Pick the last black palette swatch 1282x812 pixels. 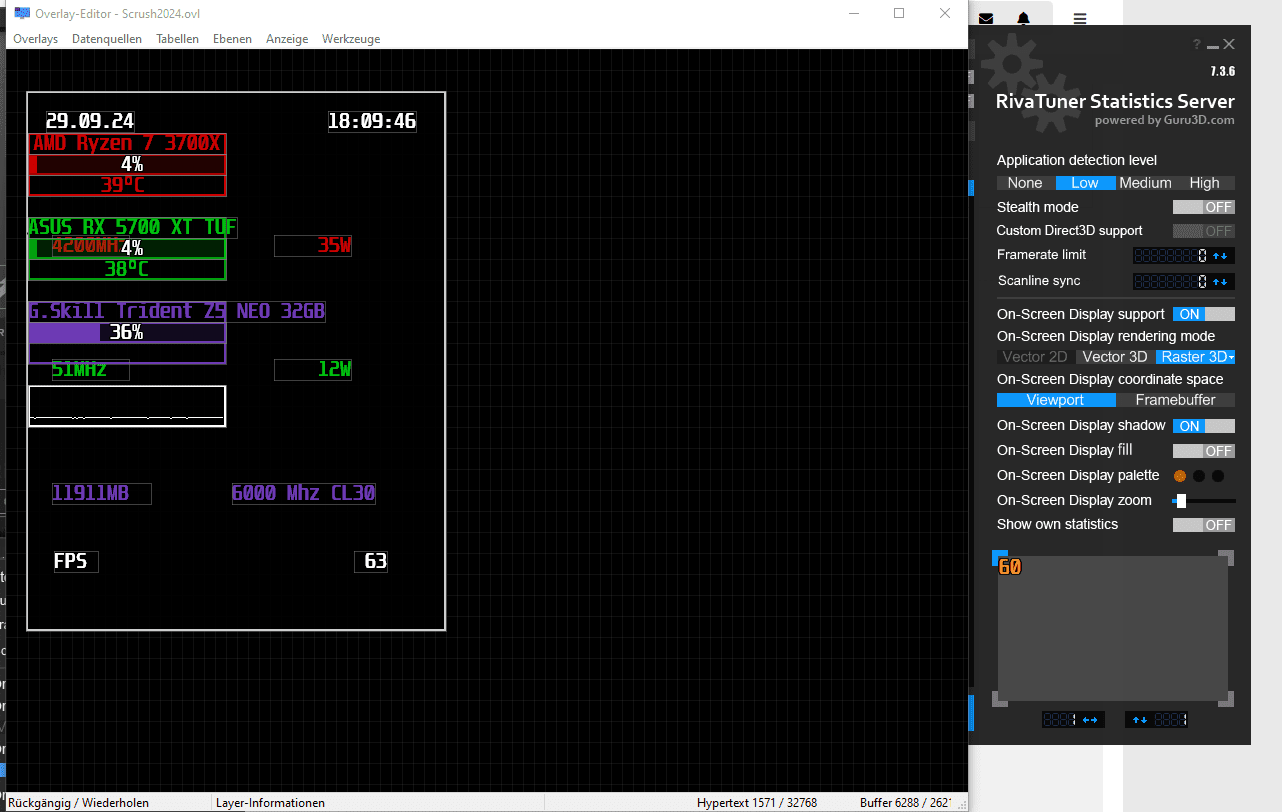click(x=1218, y=476)
